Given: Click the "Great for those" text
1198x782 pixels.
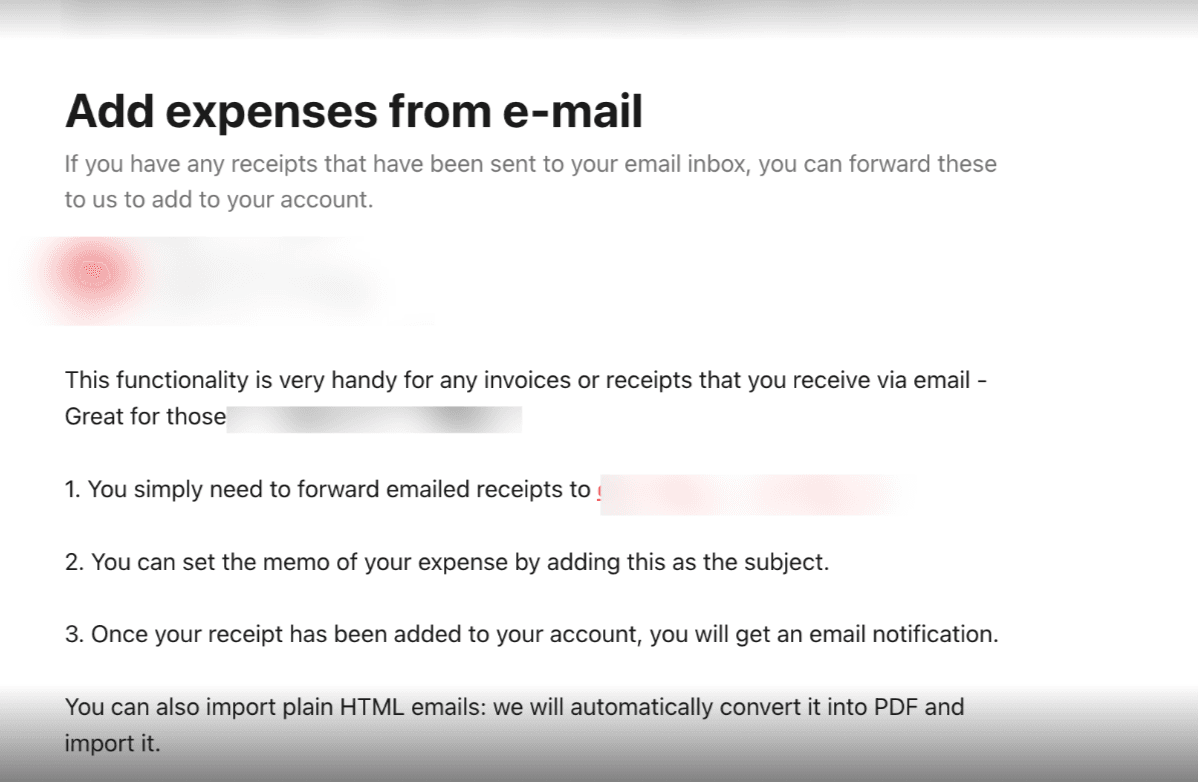Looking at the screenshot, I should click(145, 416).
